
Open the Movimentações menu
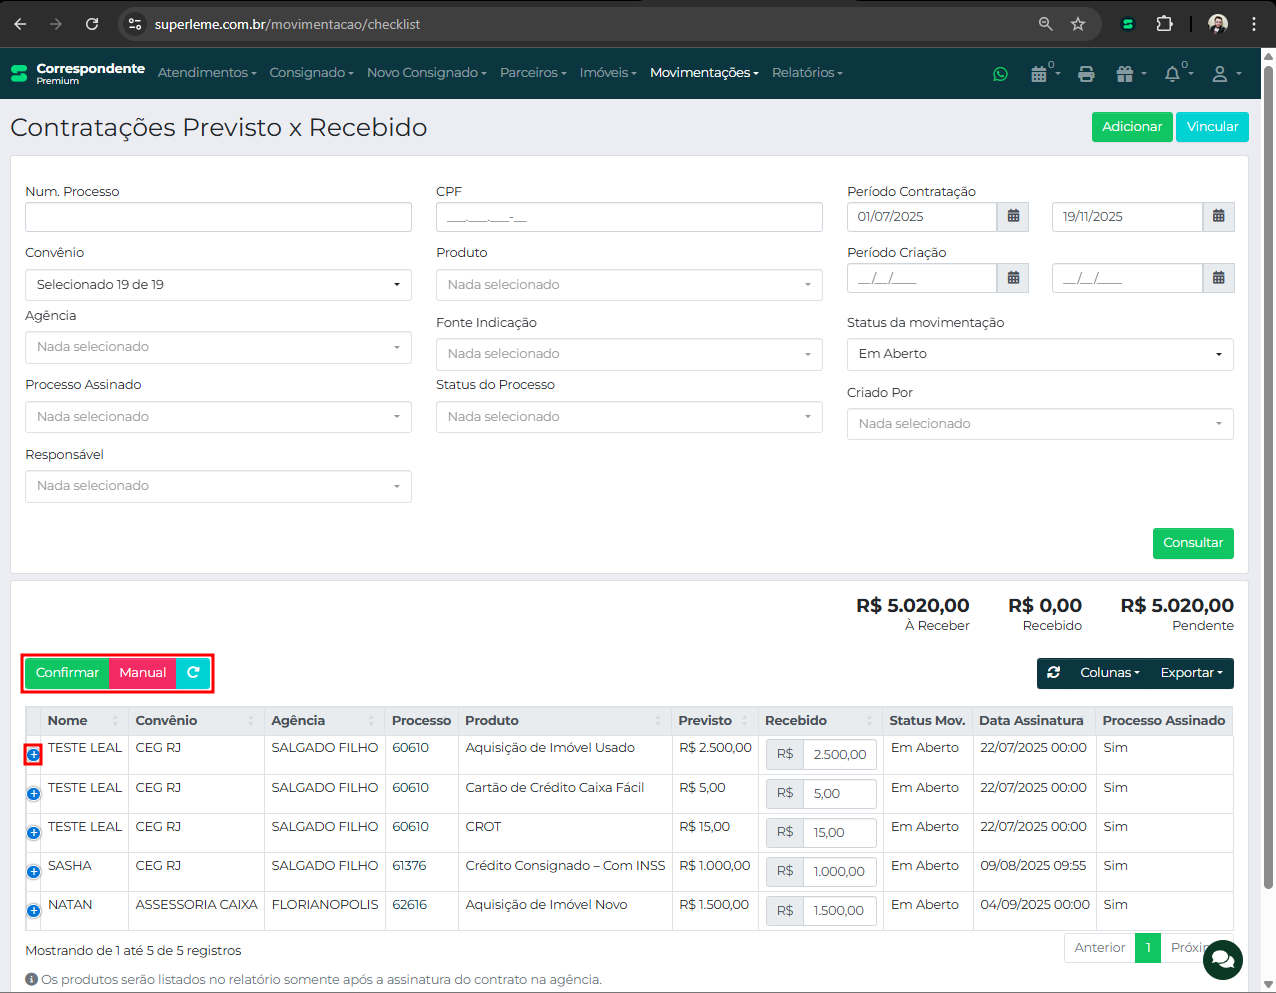pyautogui.click(x=704, y=73)
